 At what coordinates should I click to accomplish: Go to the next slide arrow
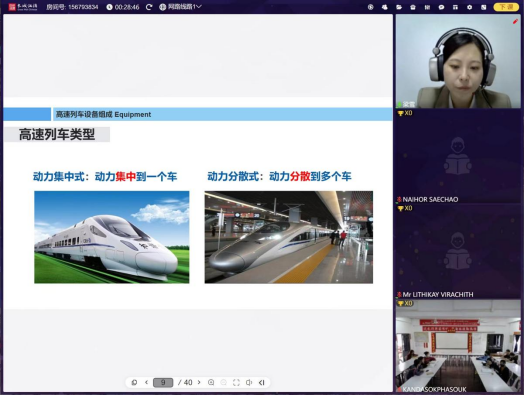[x=199, y=382]
